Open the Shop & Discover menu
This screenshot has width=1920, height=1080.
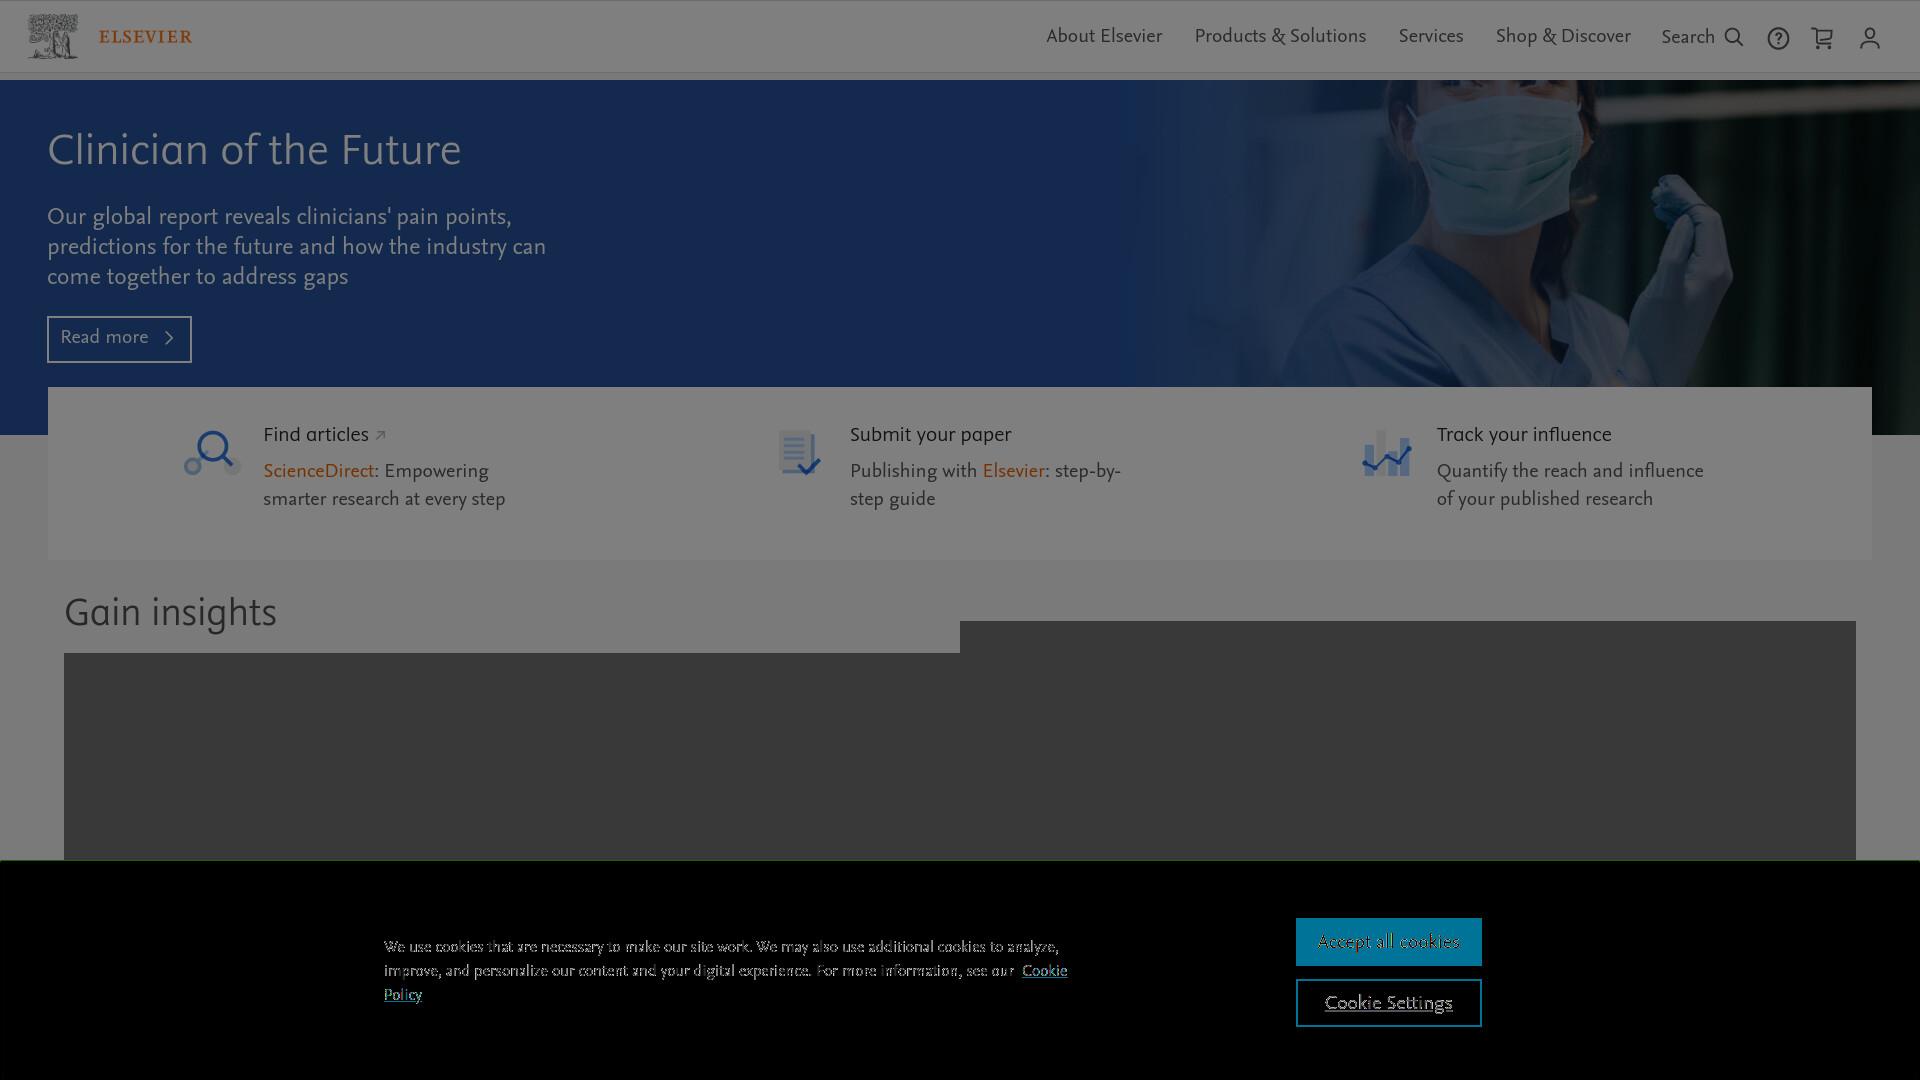tap(1563, 37)
